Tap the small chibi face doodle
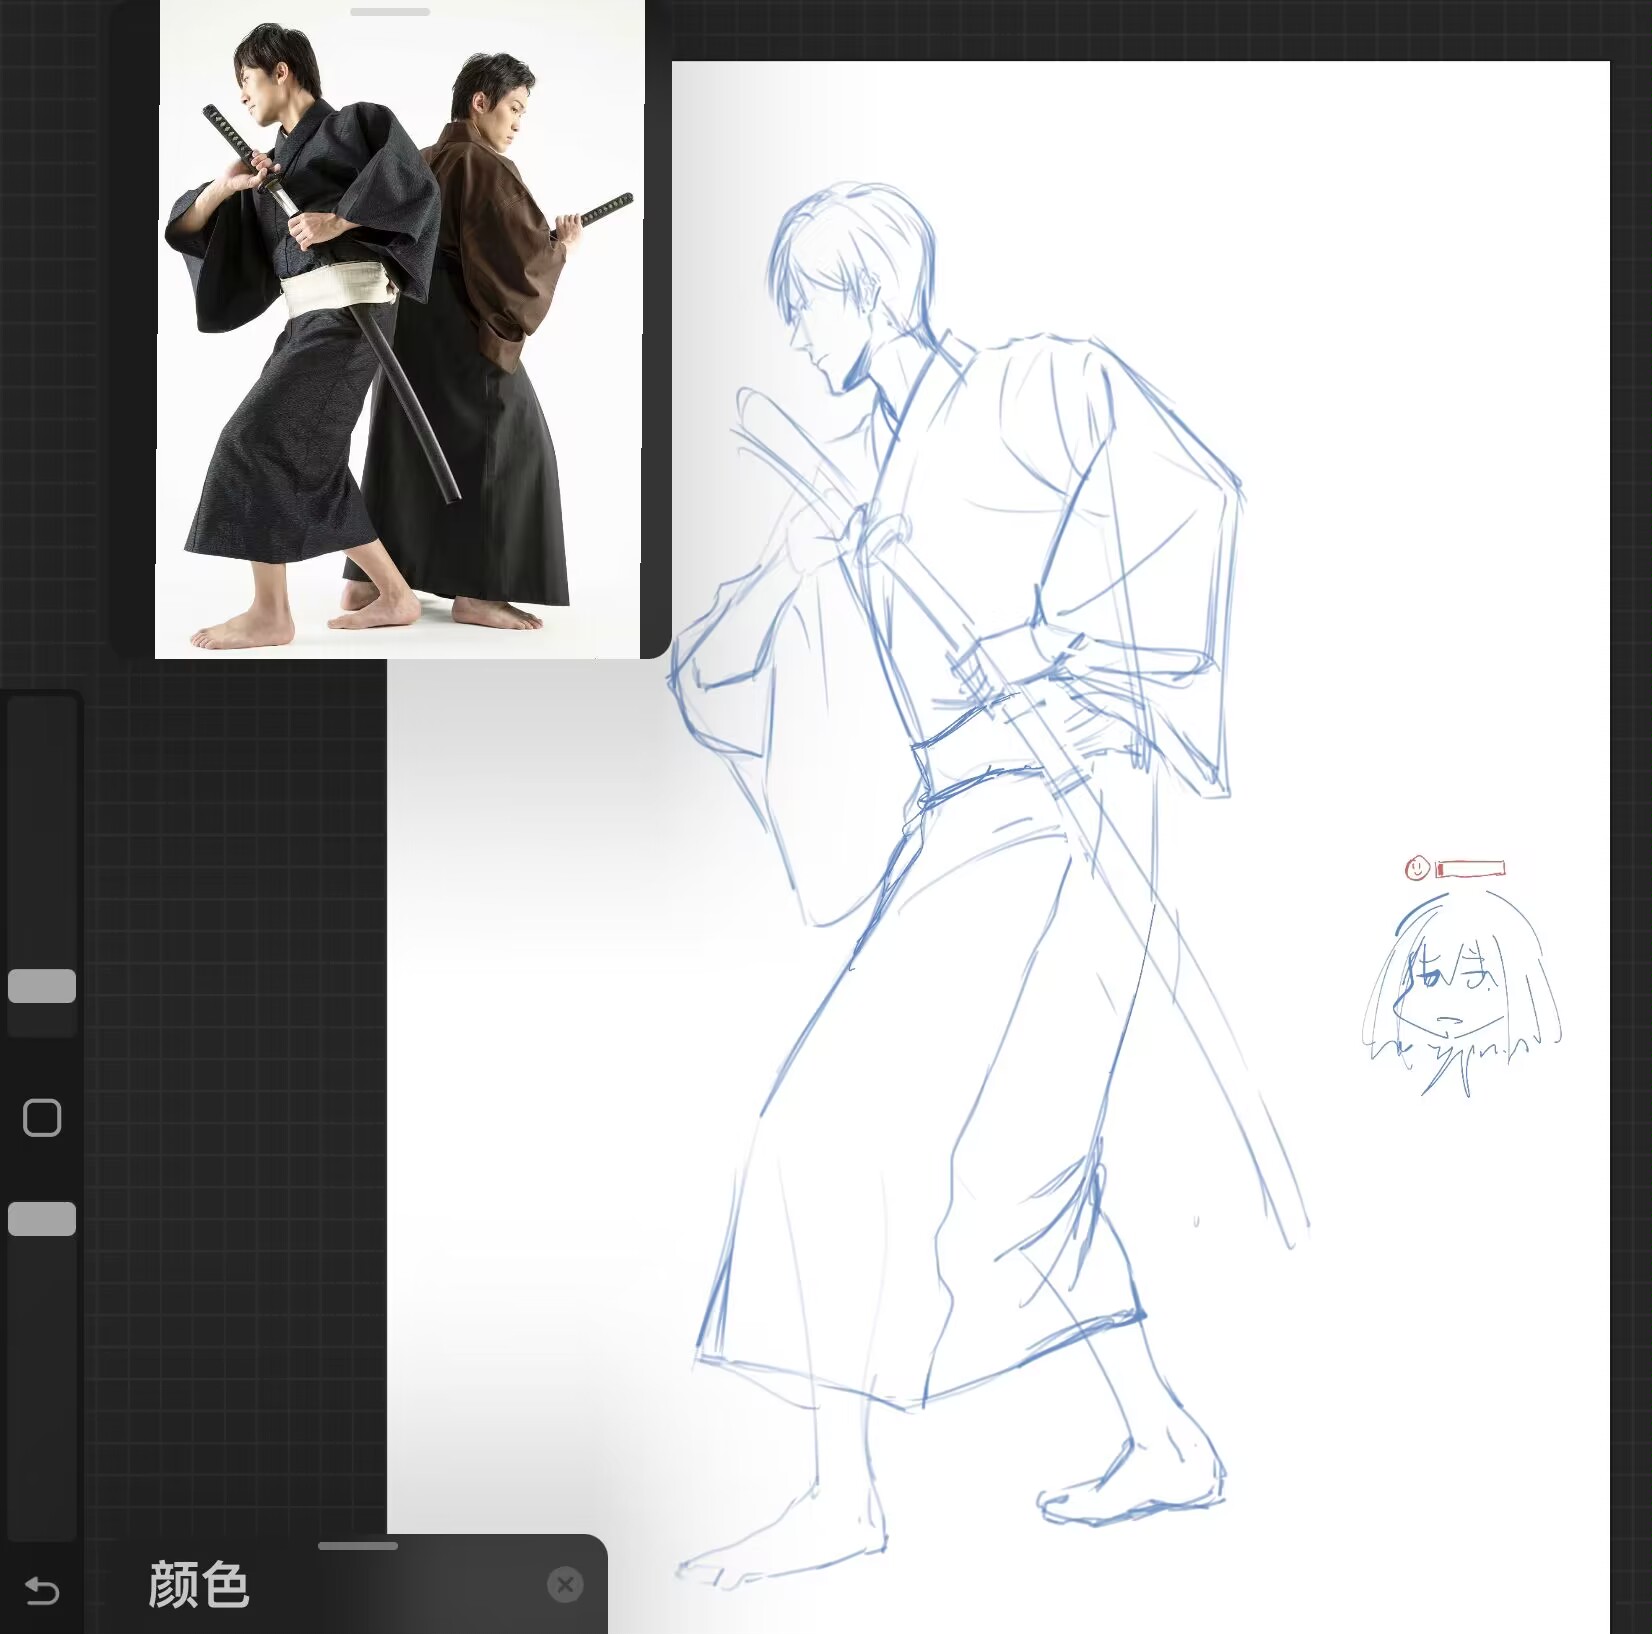Viewport: 1652px width, 1634px height. point(1455,1000)
